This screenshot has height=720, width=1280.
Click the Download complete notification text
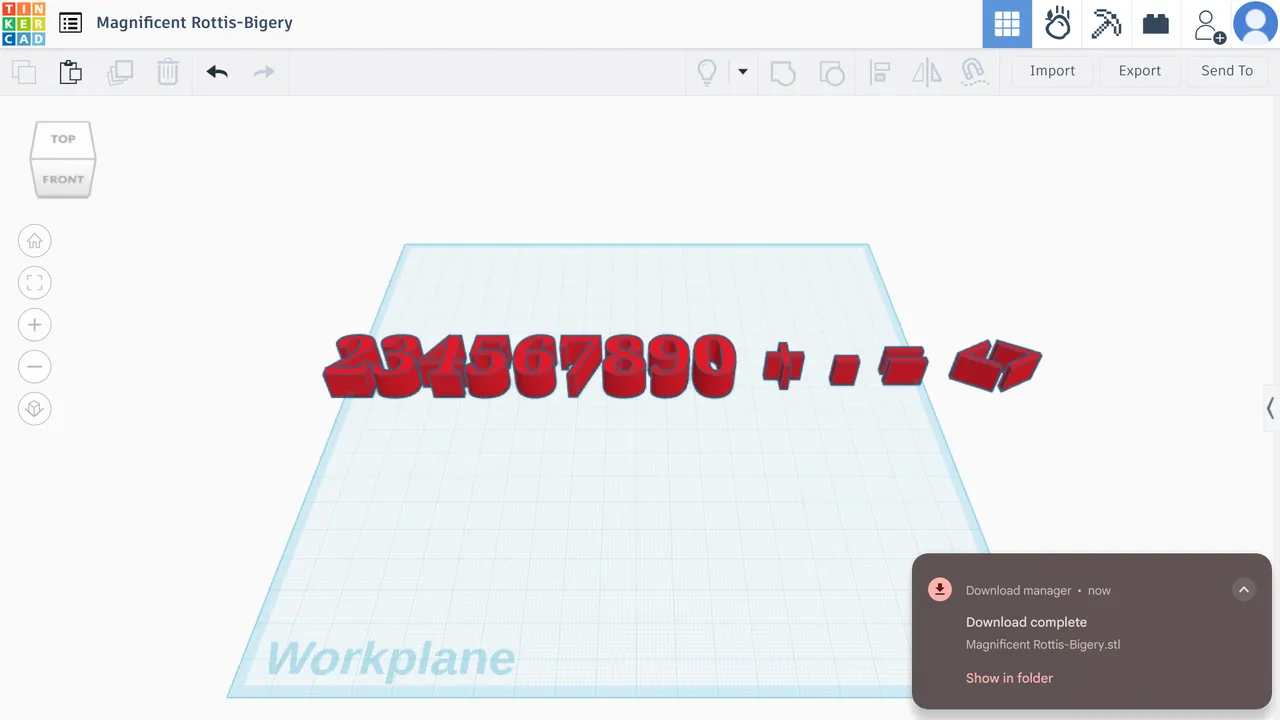coord(1026,622)
